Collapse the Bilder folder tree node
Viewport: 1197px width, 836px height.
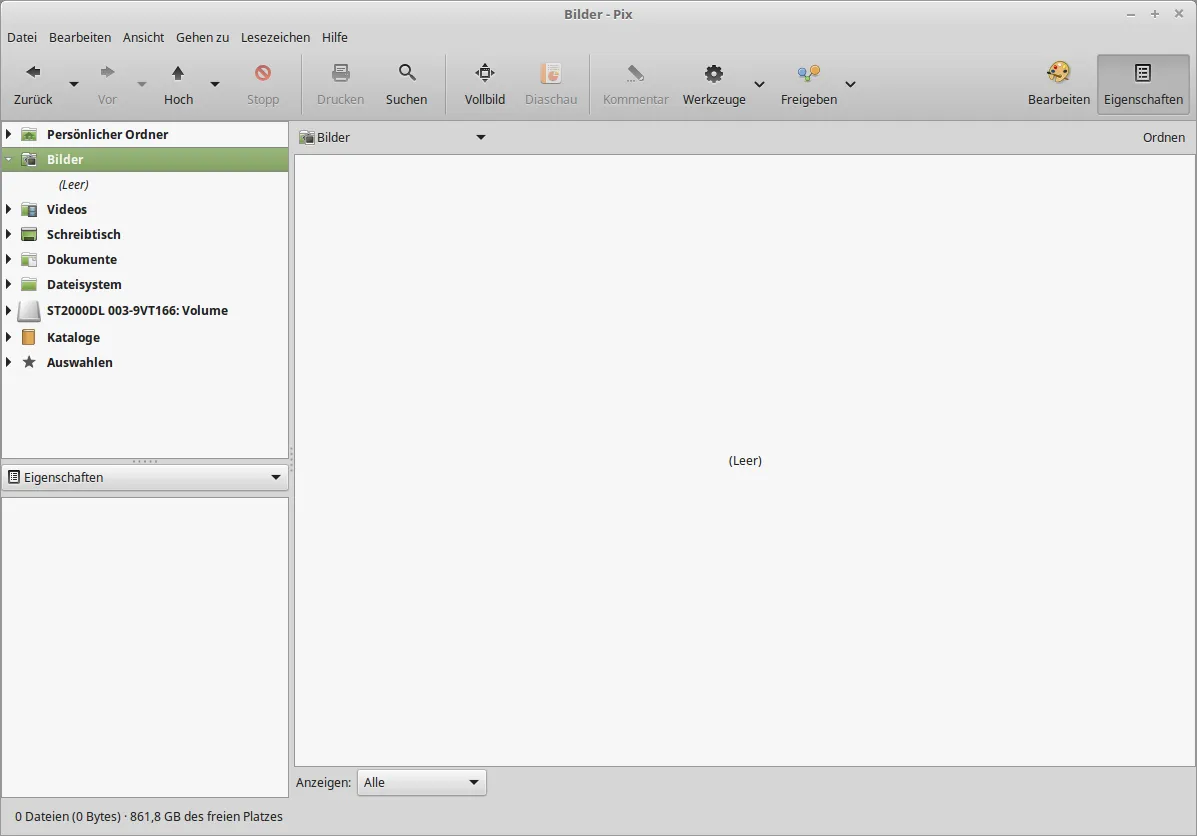click(x=9, y=159)
